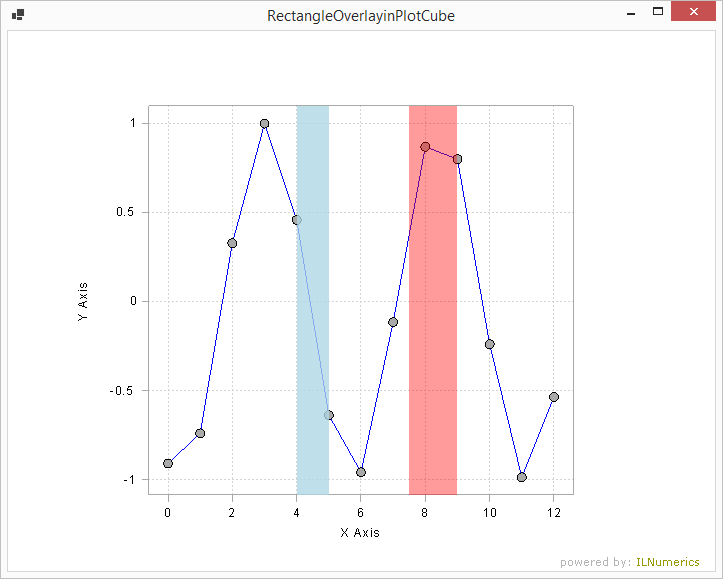Image resolution: width=723 pixels, height=579 pixels.
Task: Click the y-axis tick label '-0.5'
Action: pos(123,390)
